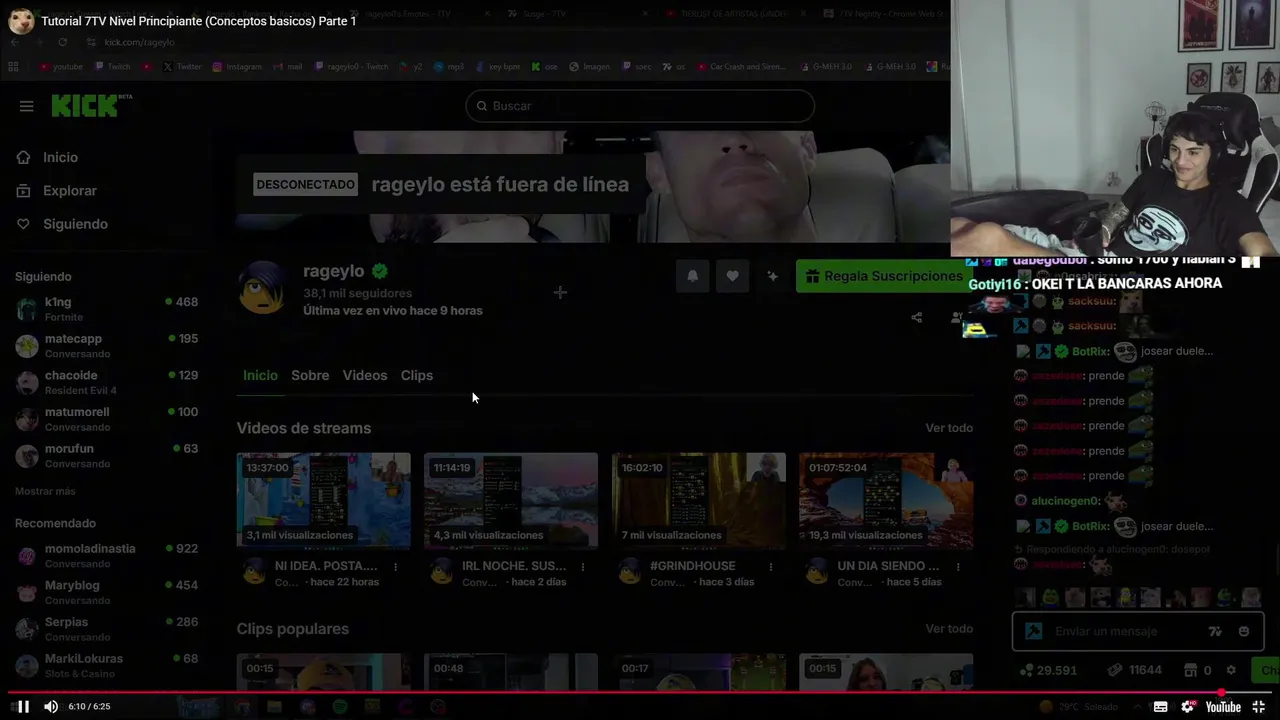Open the 00:17 popular clip

(698, 672)
